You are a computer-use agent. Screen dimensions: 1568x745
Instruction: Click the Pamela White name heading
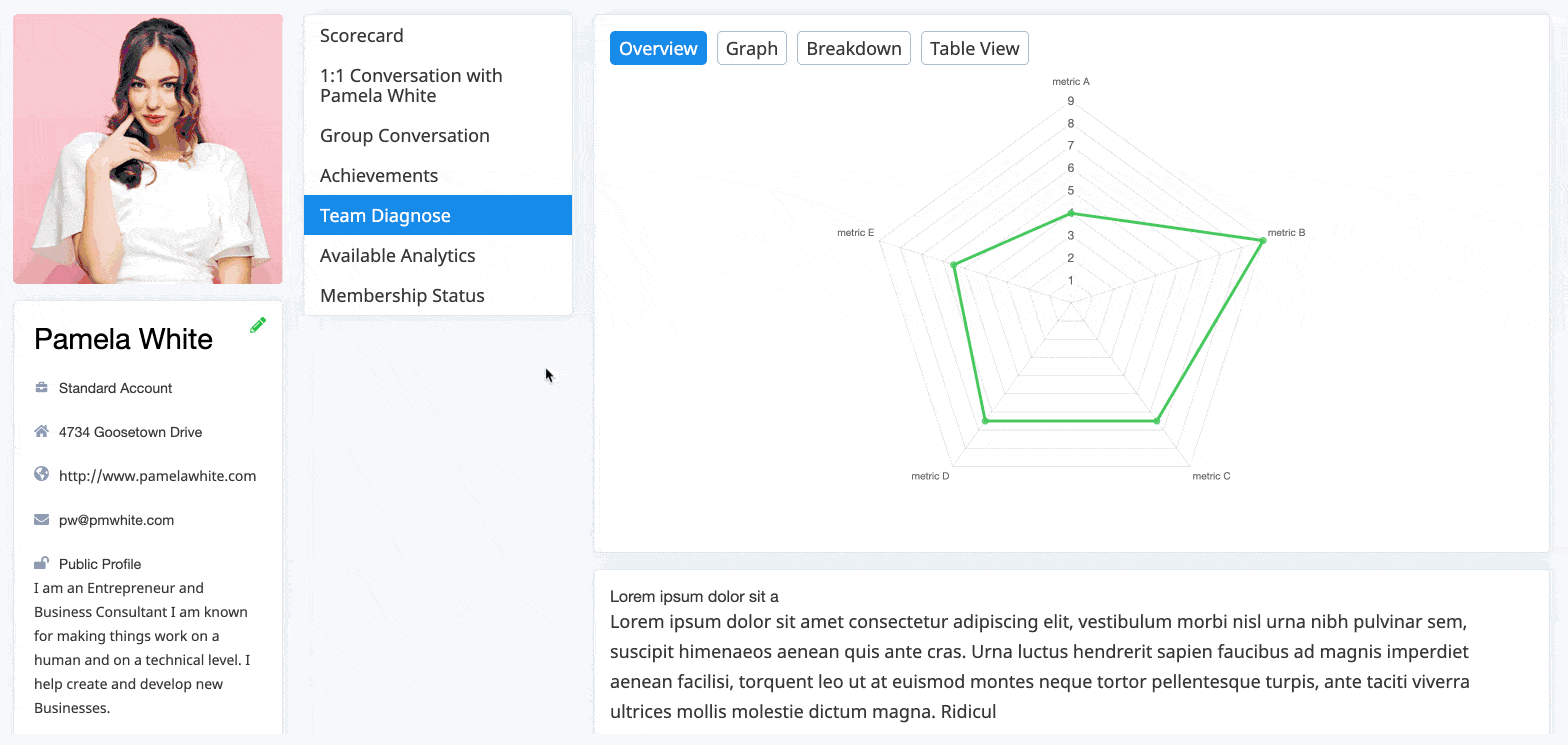pos(123,339)
